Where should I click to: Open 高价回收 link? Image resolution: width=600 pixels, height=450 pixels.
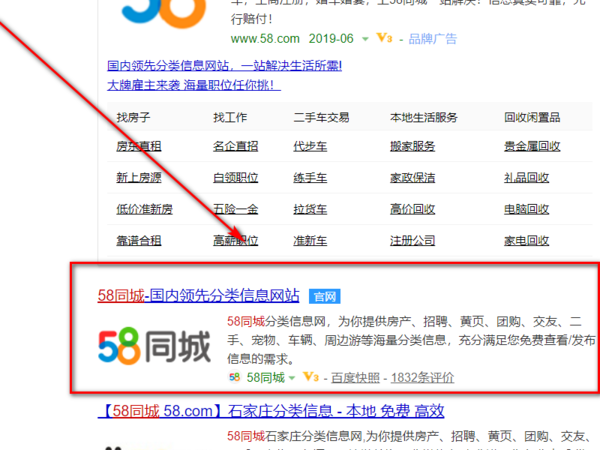[412, 209]
